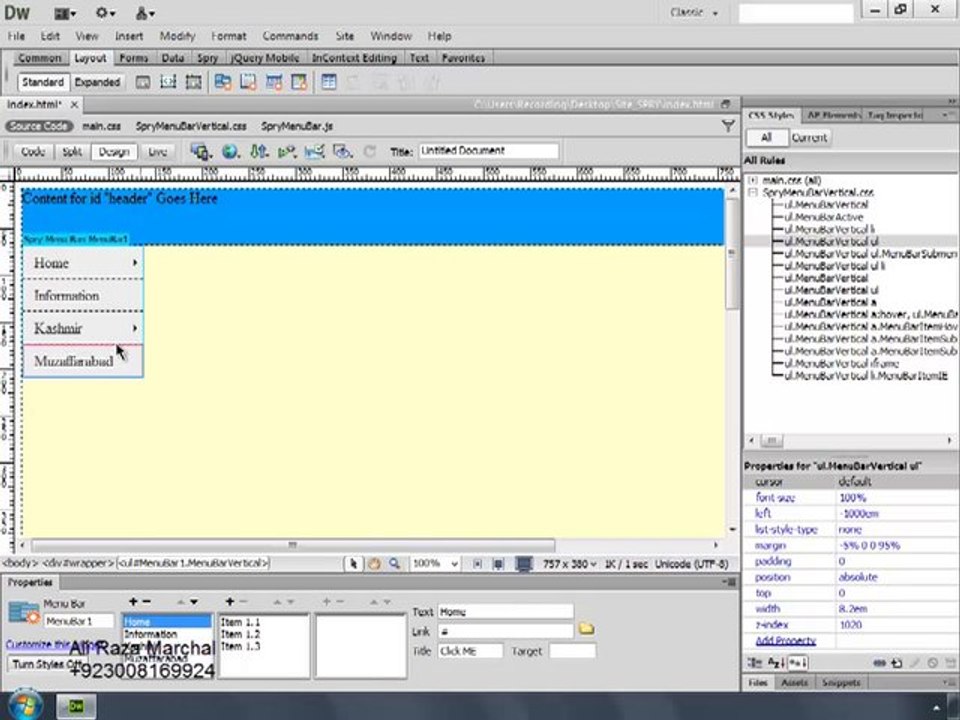Viewport: 960px width, 720px height.
Task: Expand the main.css (all) tree node
Action: (x=753, y=180)
